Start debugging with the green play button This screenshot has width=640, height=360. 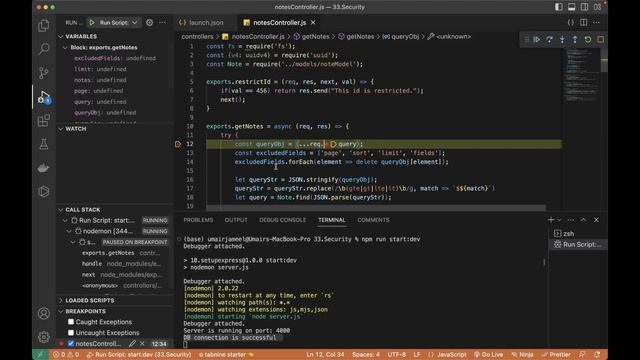pos(92,22)
